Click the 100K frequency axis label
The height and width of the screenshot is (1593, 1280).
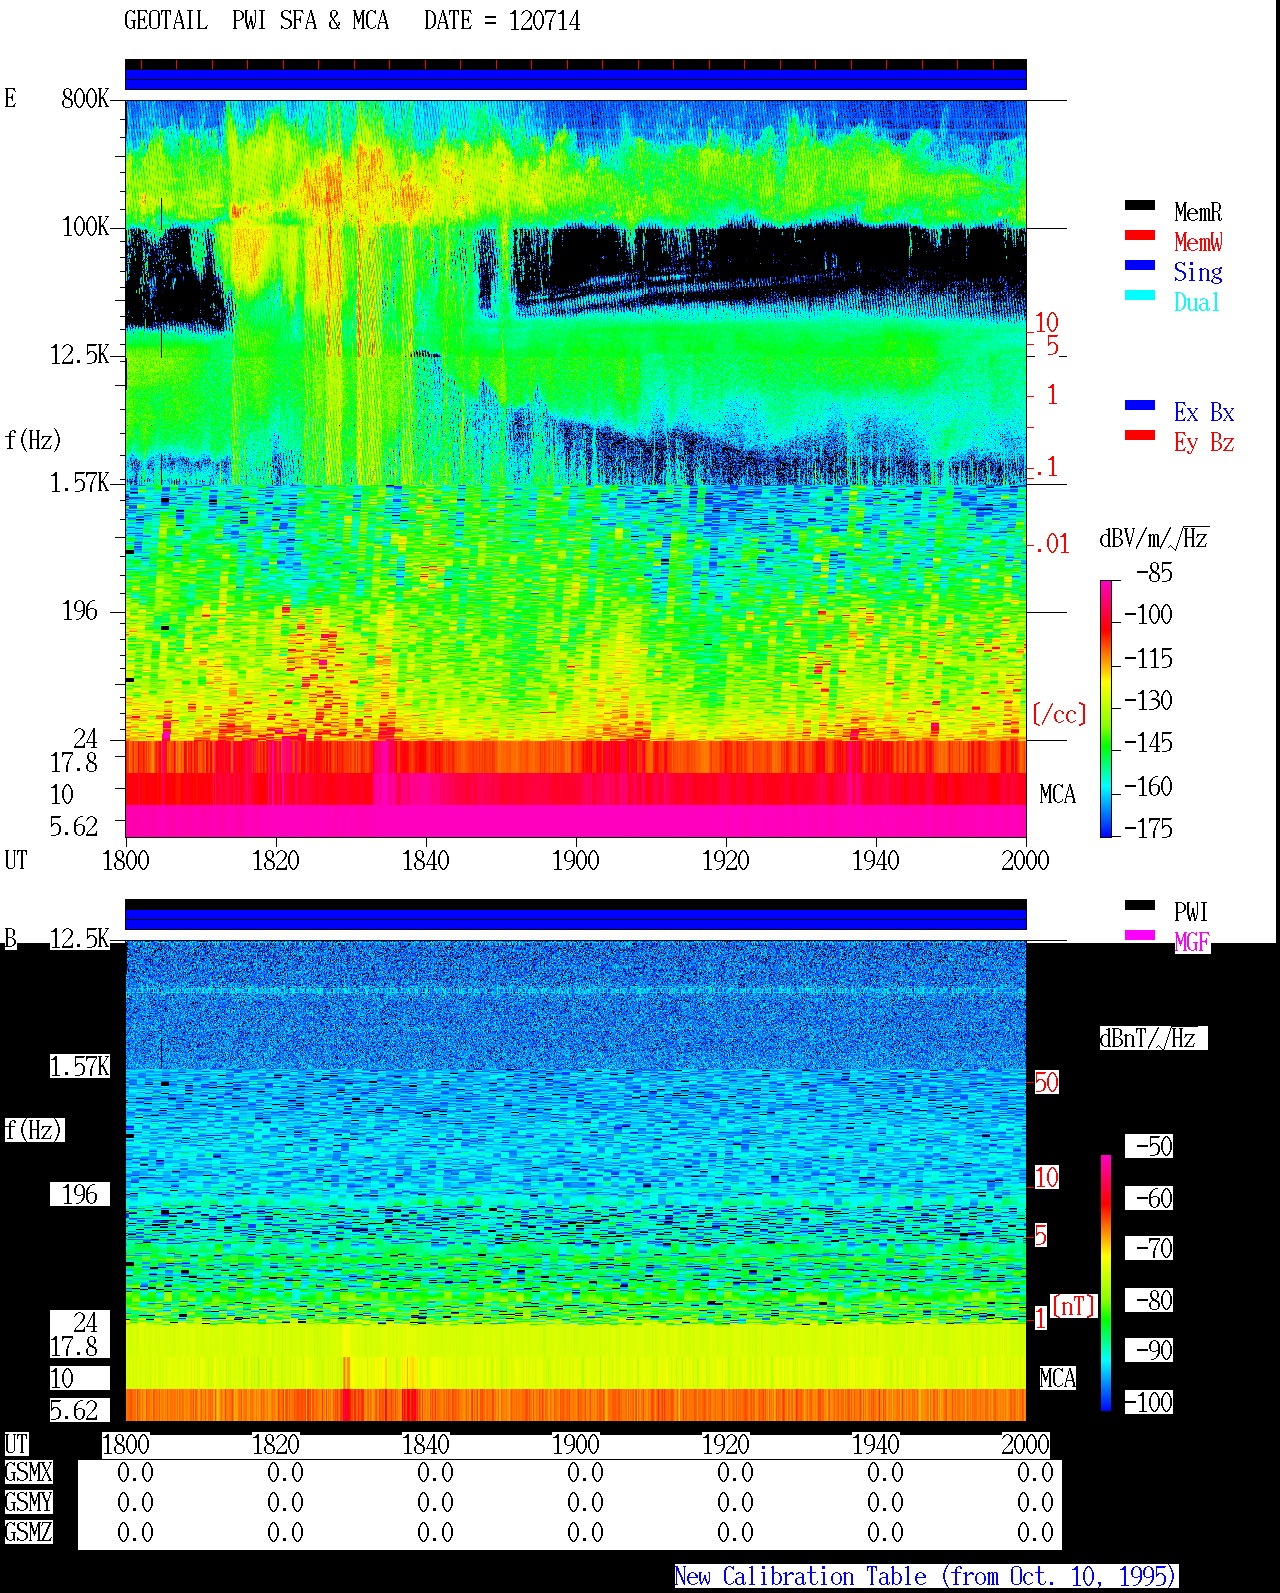[x=85, y=226]
